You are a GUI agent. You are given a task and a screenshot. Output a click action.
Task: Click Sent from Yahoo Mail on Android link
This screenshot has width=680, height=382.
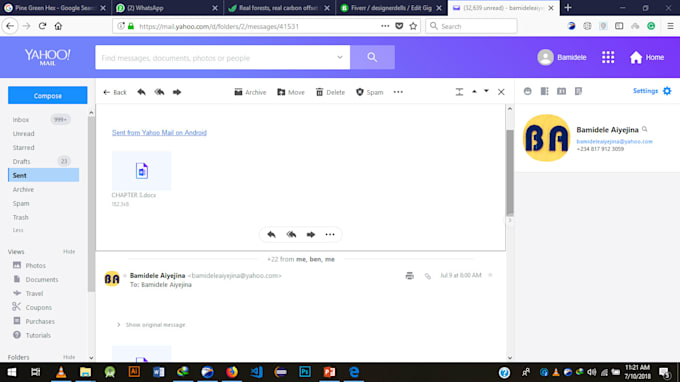pyautogui.click(x=159, y=133)
